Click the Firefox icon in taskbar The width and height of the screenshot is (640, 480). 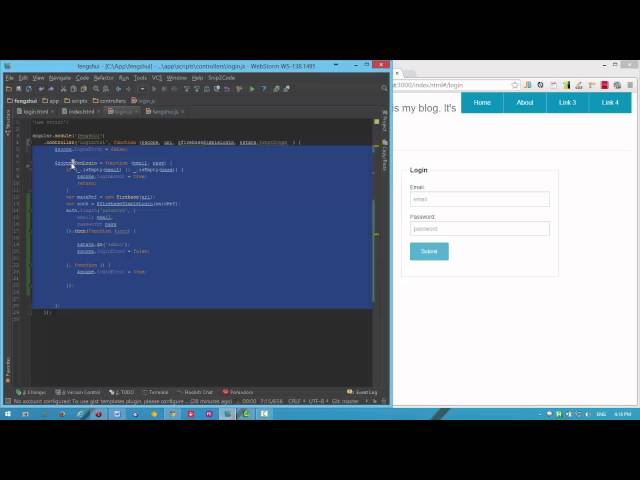click(62, 414)
